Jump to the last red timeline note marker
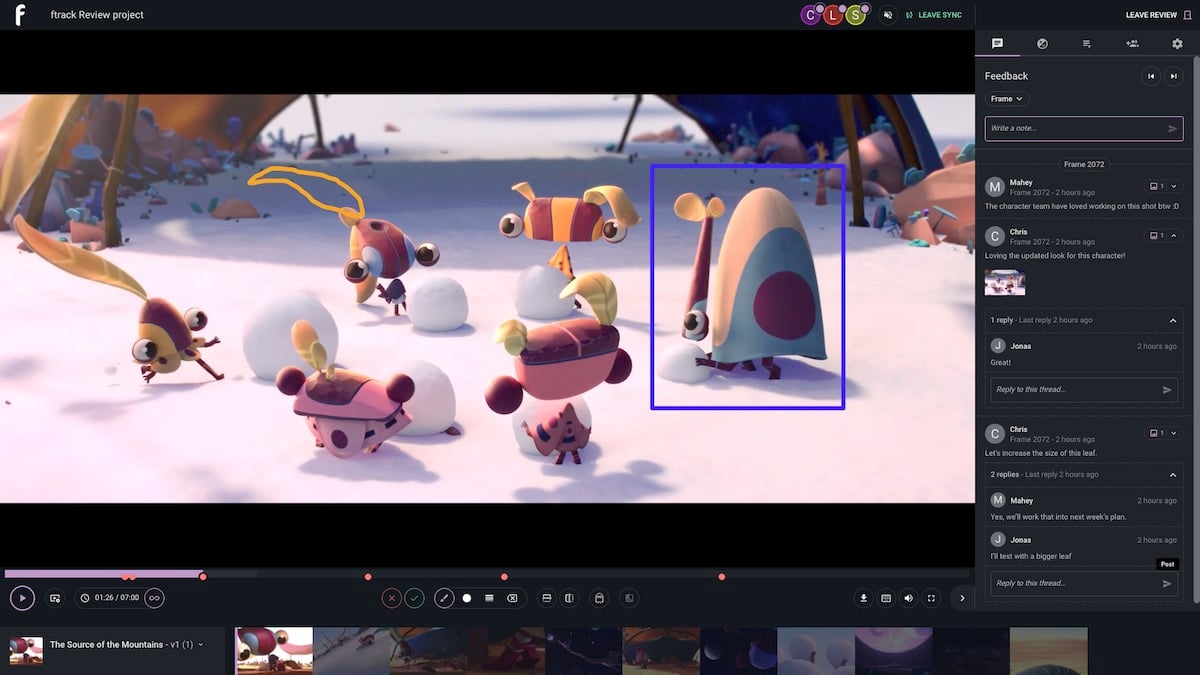 [x=722, y=576]
